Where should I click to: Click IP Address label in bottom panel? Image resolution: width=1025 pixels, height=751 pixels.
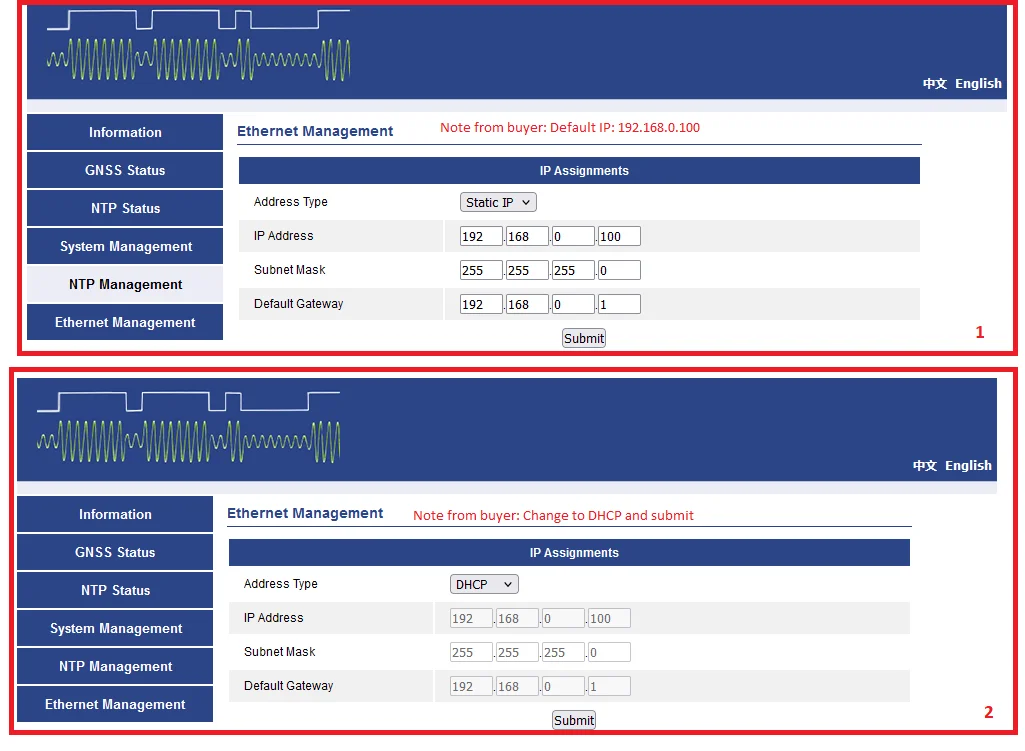(274, 618)
